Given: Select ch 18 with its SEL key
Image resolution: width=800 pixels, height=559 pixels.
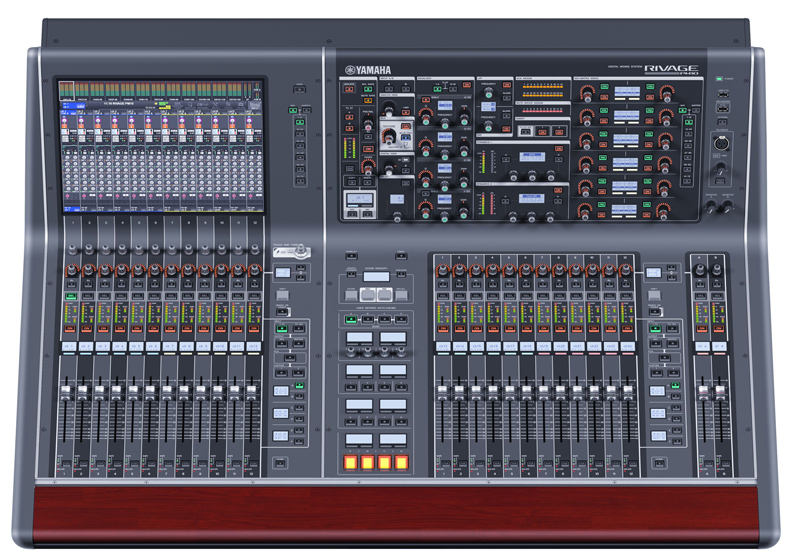Looking at the screenshot, I should click(x=526, y=296).
